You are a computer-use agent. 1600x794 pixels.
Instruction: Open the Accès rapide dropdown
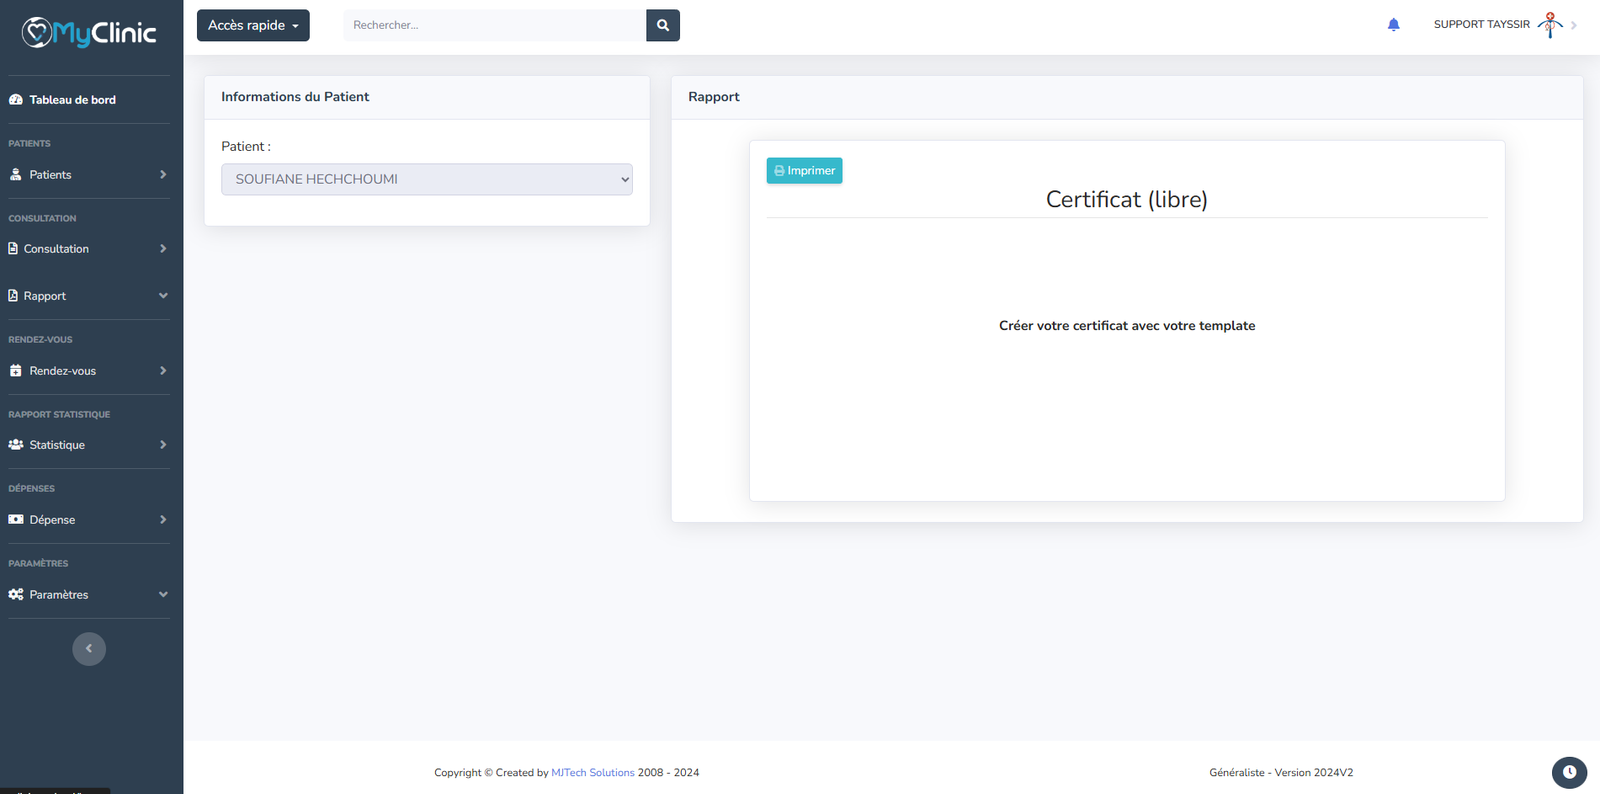click(253, 25)
